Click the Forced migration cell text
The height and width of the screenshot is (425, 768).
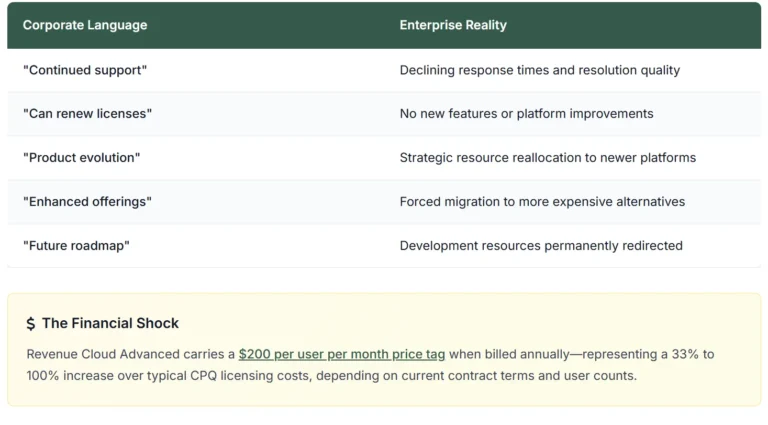coord(542,202)
